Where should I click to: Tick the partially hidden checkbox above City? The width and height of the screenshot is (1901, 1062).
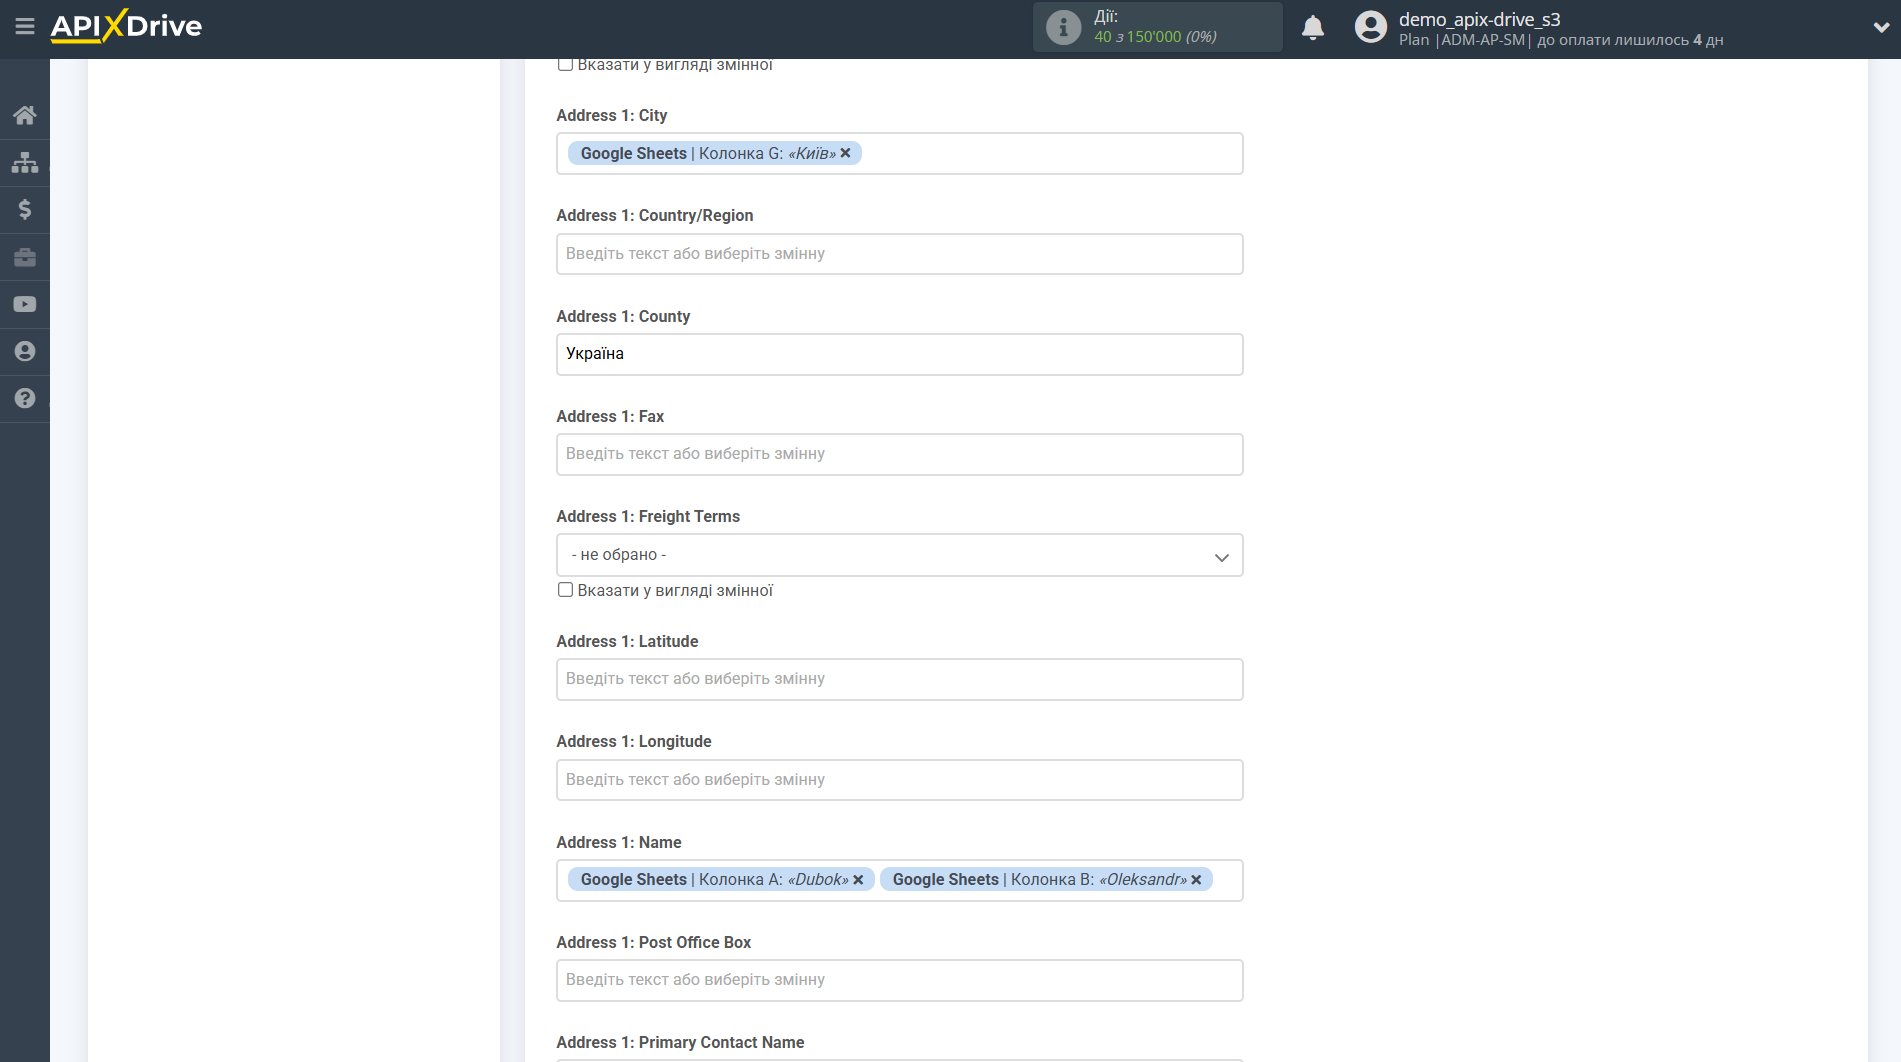[565, 65]
